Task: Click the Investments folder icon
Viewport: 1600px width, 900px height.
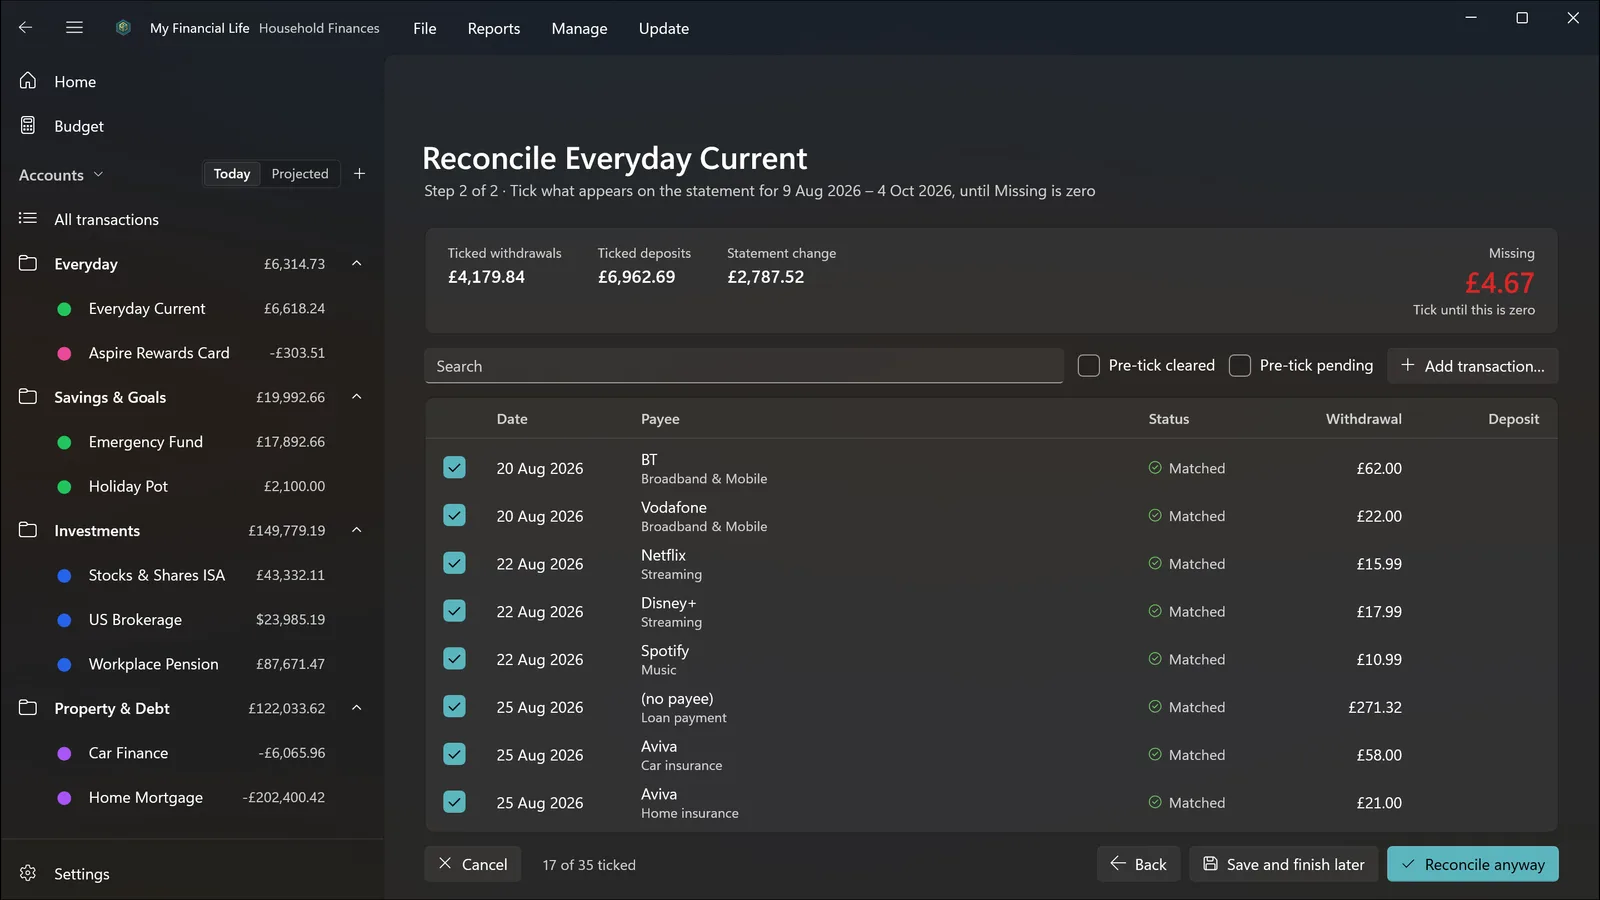Action: pos(28,530)
